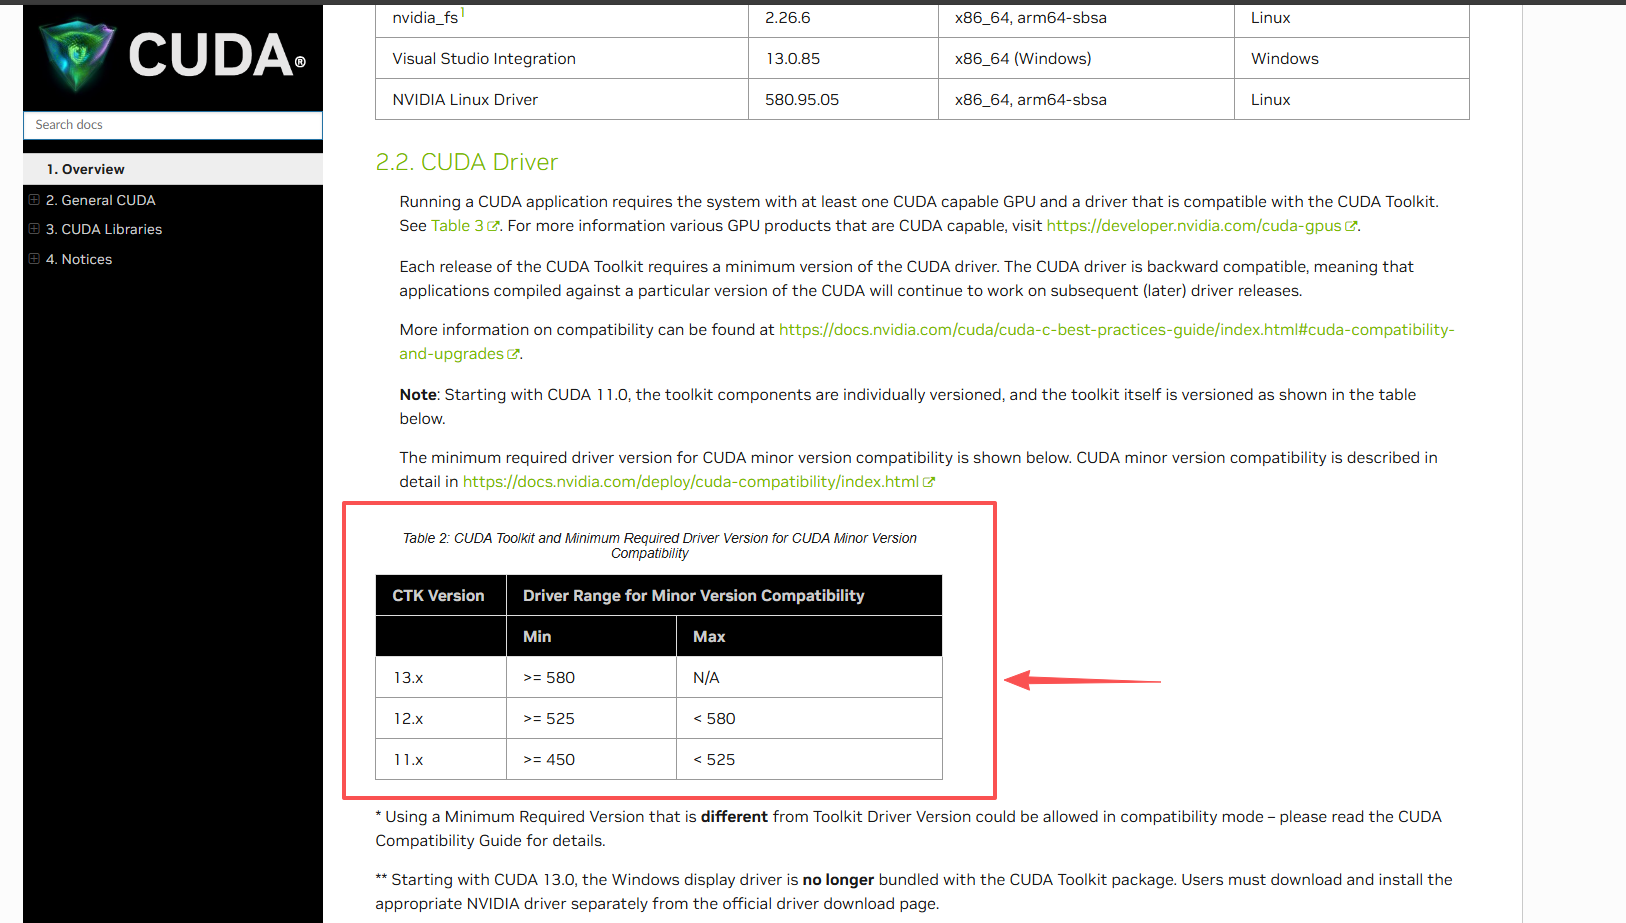Image resolution: width=1626 pixels, height=923 pixels.
Task: Expand the CUDA Libraries sidebar section
Action: [x=34, y=229]
